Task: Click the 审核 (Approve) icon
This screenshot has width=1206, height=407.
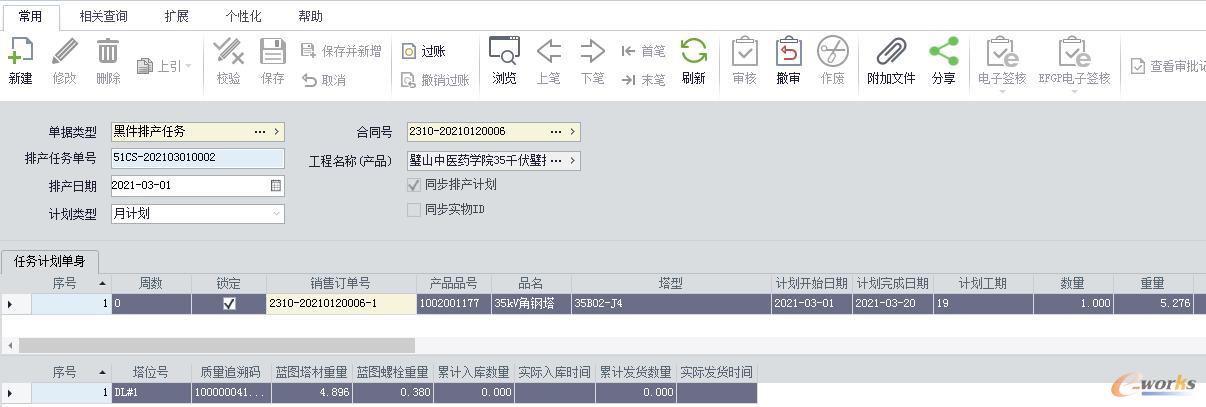Action: coord(744,52)
